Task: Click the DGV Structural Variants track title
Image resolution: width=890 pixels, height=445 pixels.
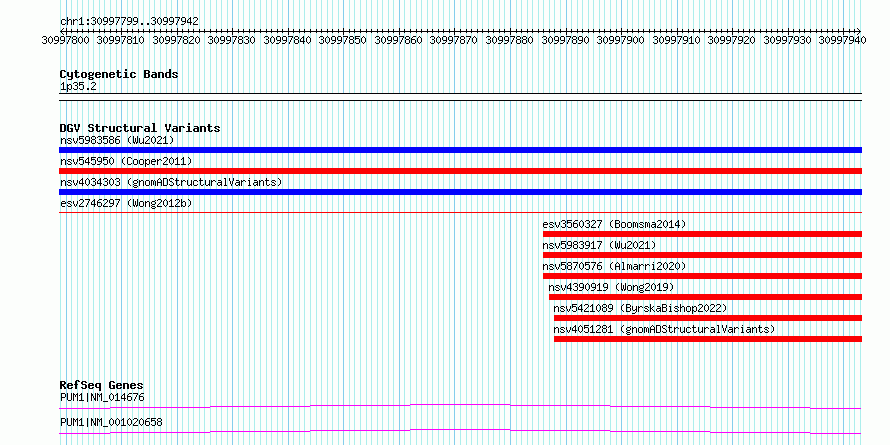Action: [140, 128]
